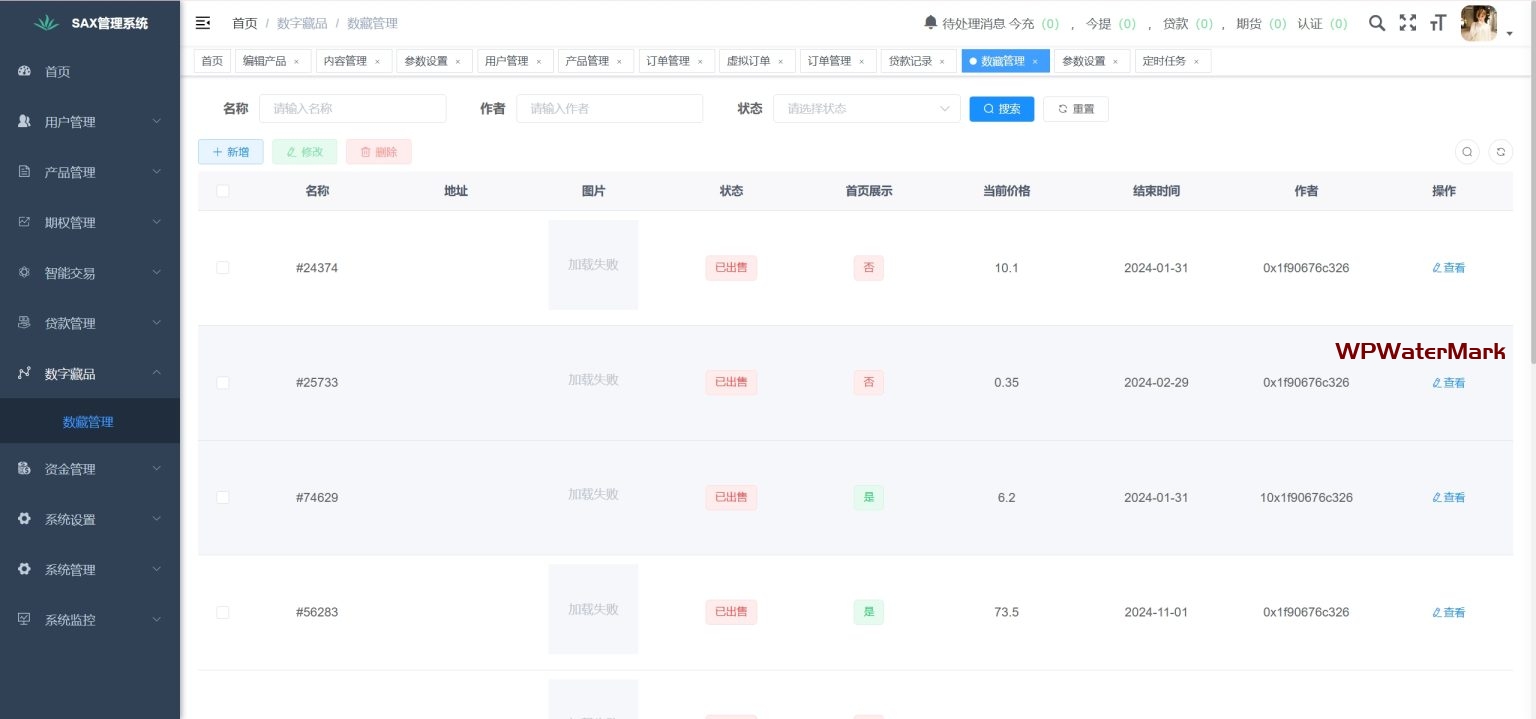Image resolution: width=1536 pixels, height=719 pixels.
Task: Expand 贷款管理 menu chevron
Action: click(x=156, y=323)
